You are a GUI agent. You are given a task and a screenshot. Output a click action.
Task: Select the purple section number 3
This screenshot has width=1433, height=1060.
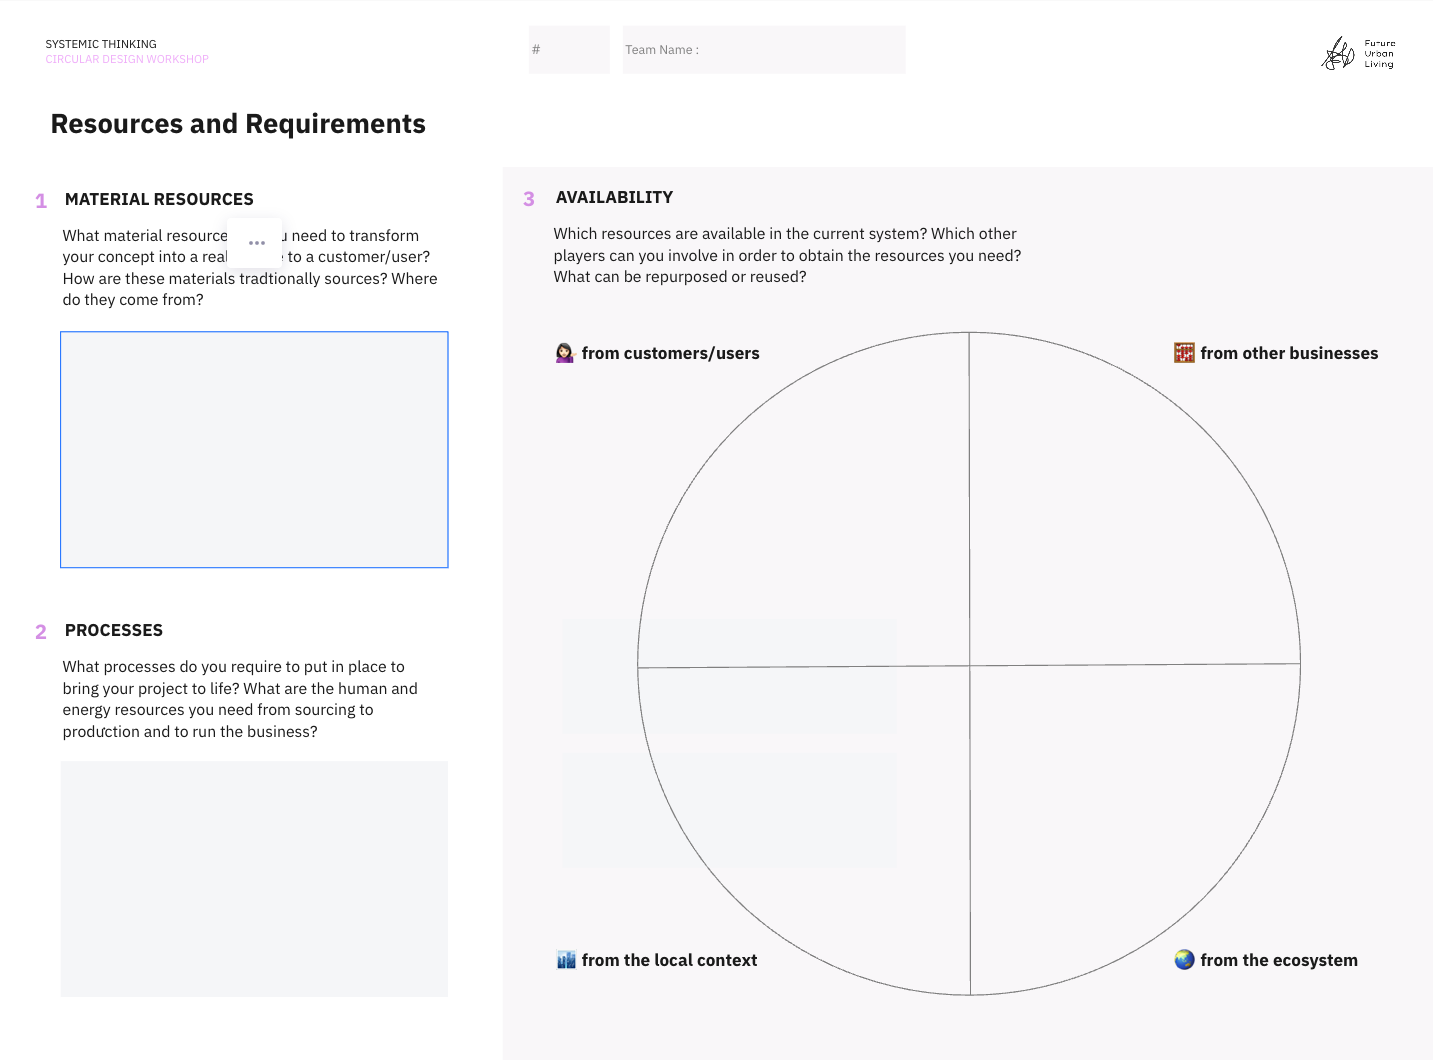pyautogui.click(x=529, y=199)
